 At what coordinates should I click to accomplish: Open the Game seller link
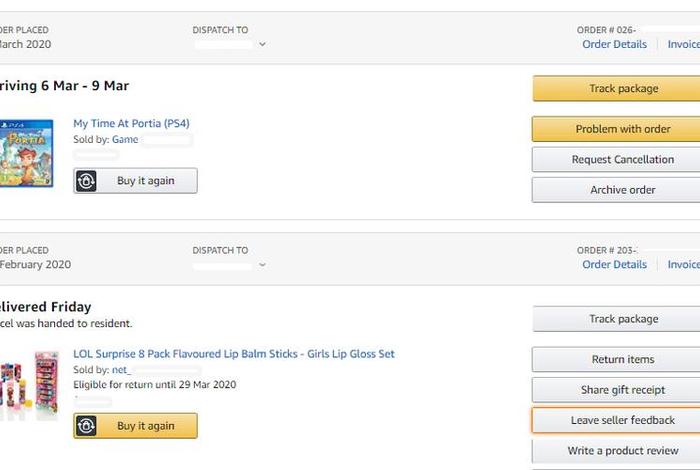[x=125, y=140]
